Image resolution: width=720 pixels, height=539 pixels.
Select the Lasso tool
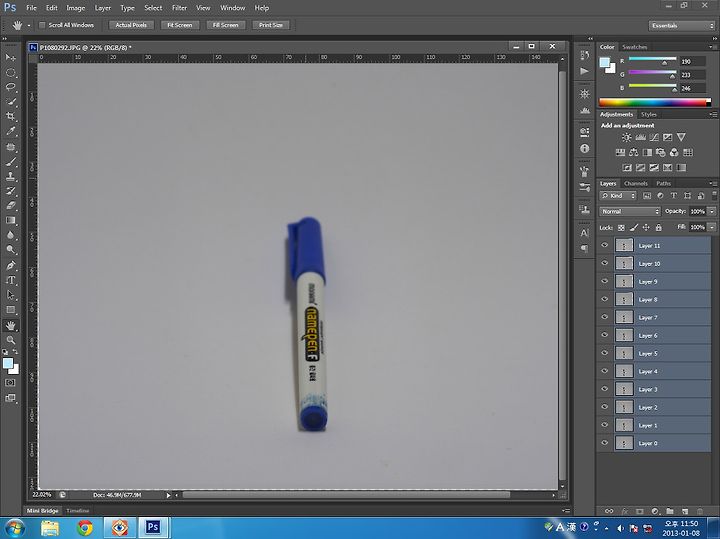(x=10, y=87)
